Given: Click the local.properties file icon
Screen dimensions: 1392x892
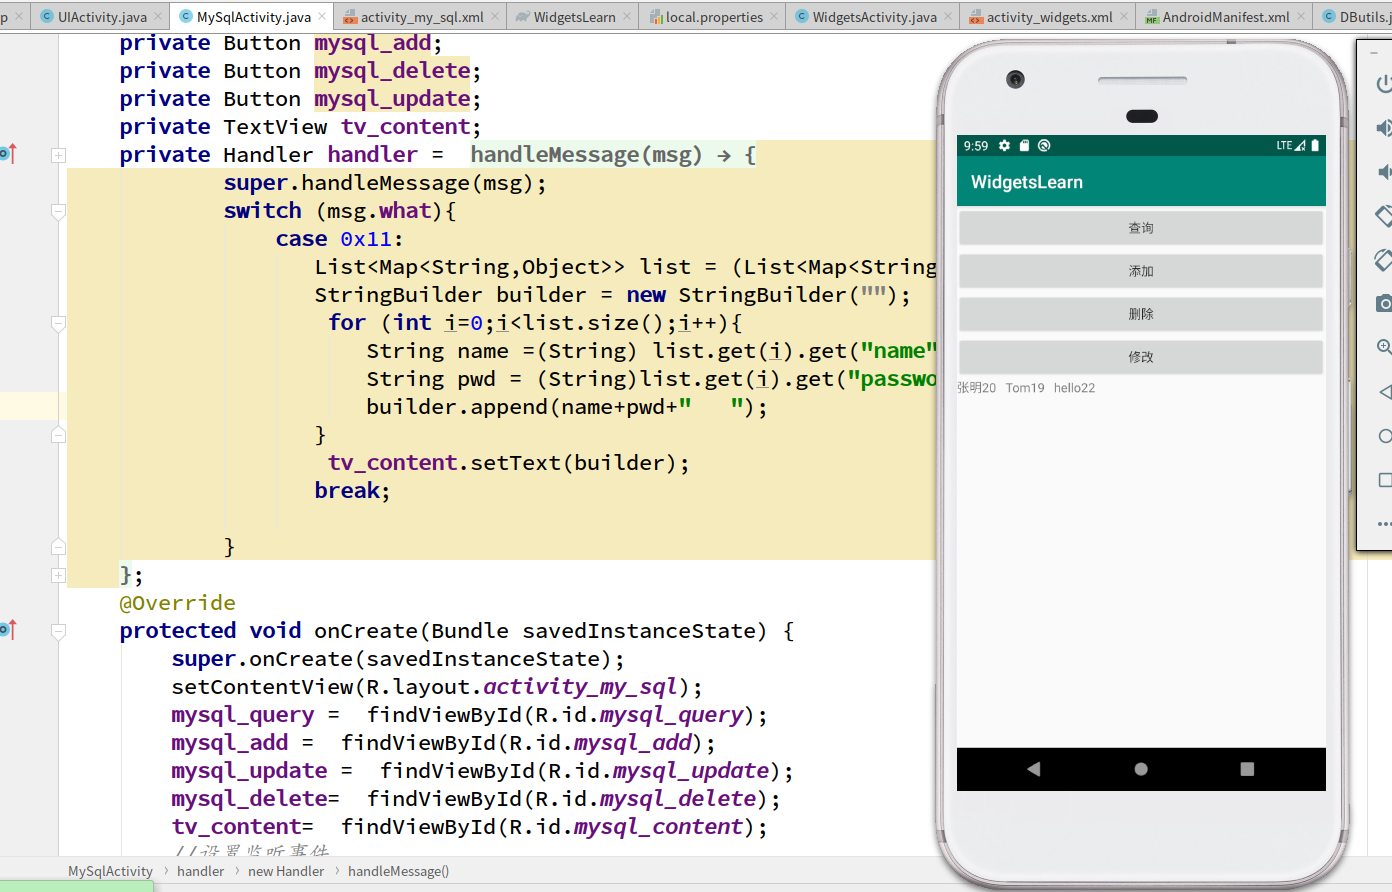Looking at the screenshot, I should pyautogui.click(x=656, y=17).
